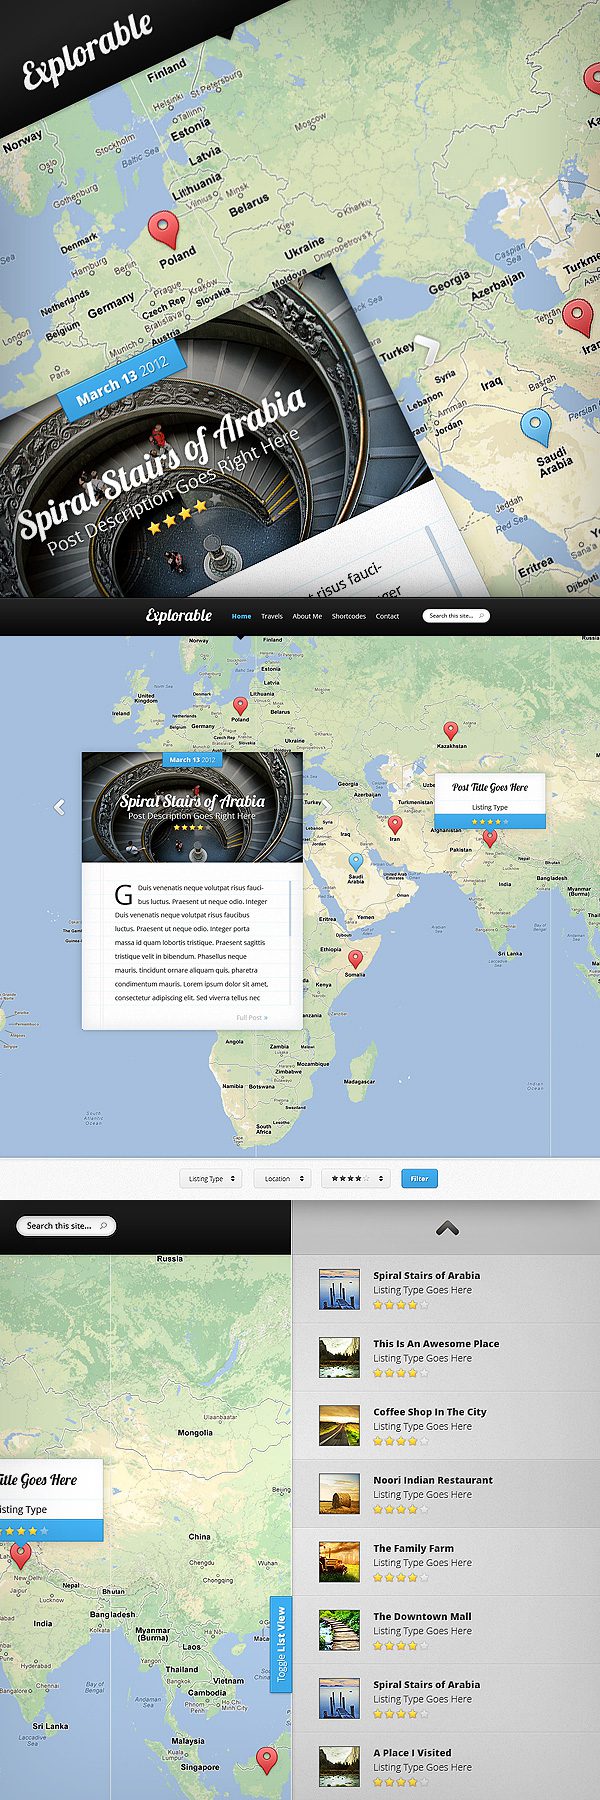The image size is (600, 1800).
Task: Click the magnifier in the bottom section search box
Action: coord(103,1225)
